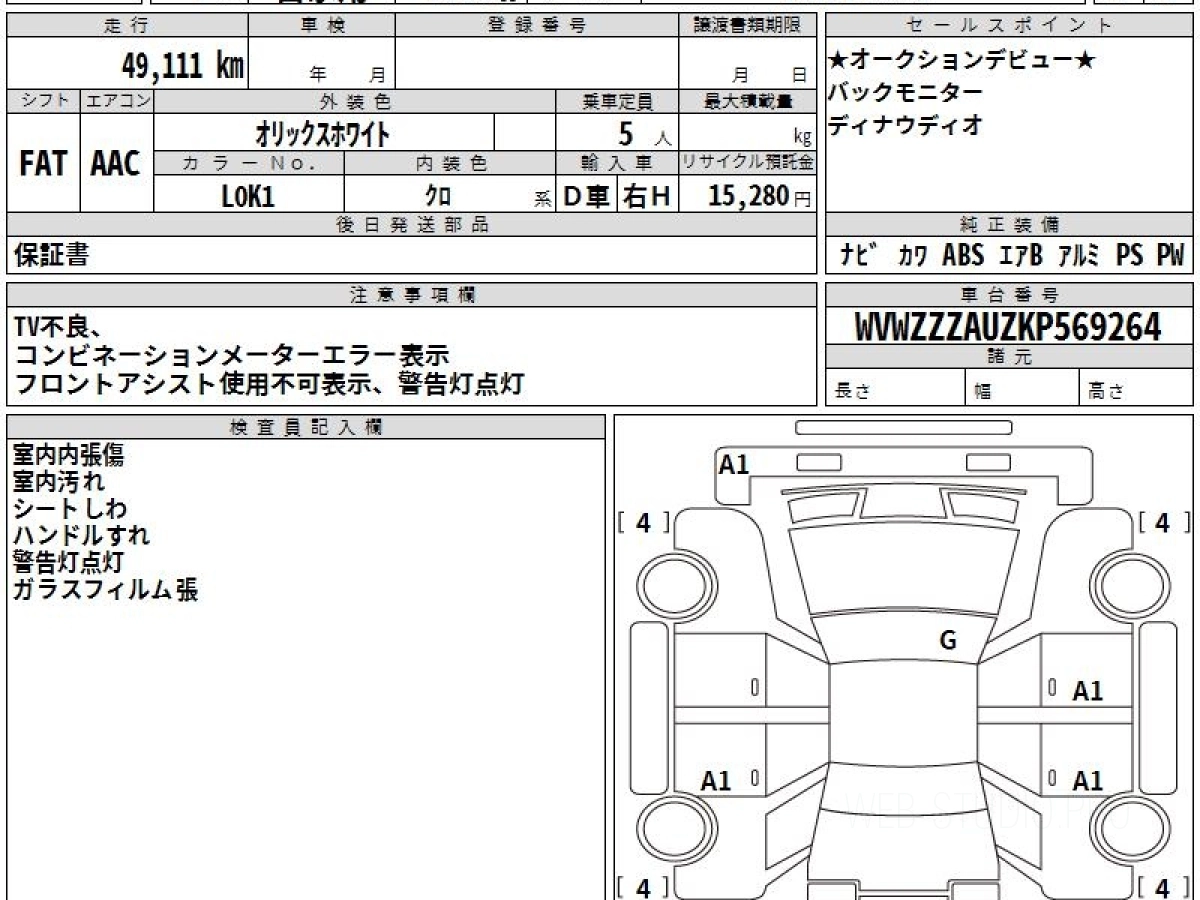The height and width of the screenshot is (900, 1200).
Task: Select the 長さ dimension cell
Action: (895, 388)
